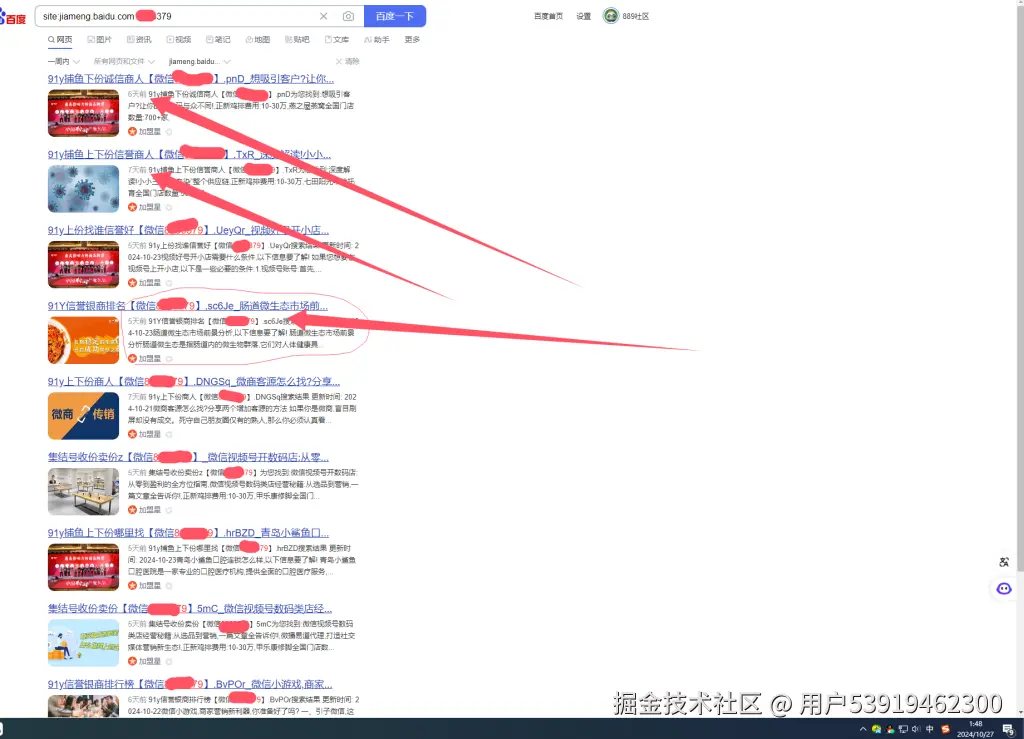1024x739 pixels.
Task: Click the network icon in the system tray
Action: click(x=903, y=729)
